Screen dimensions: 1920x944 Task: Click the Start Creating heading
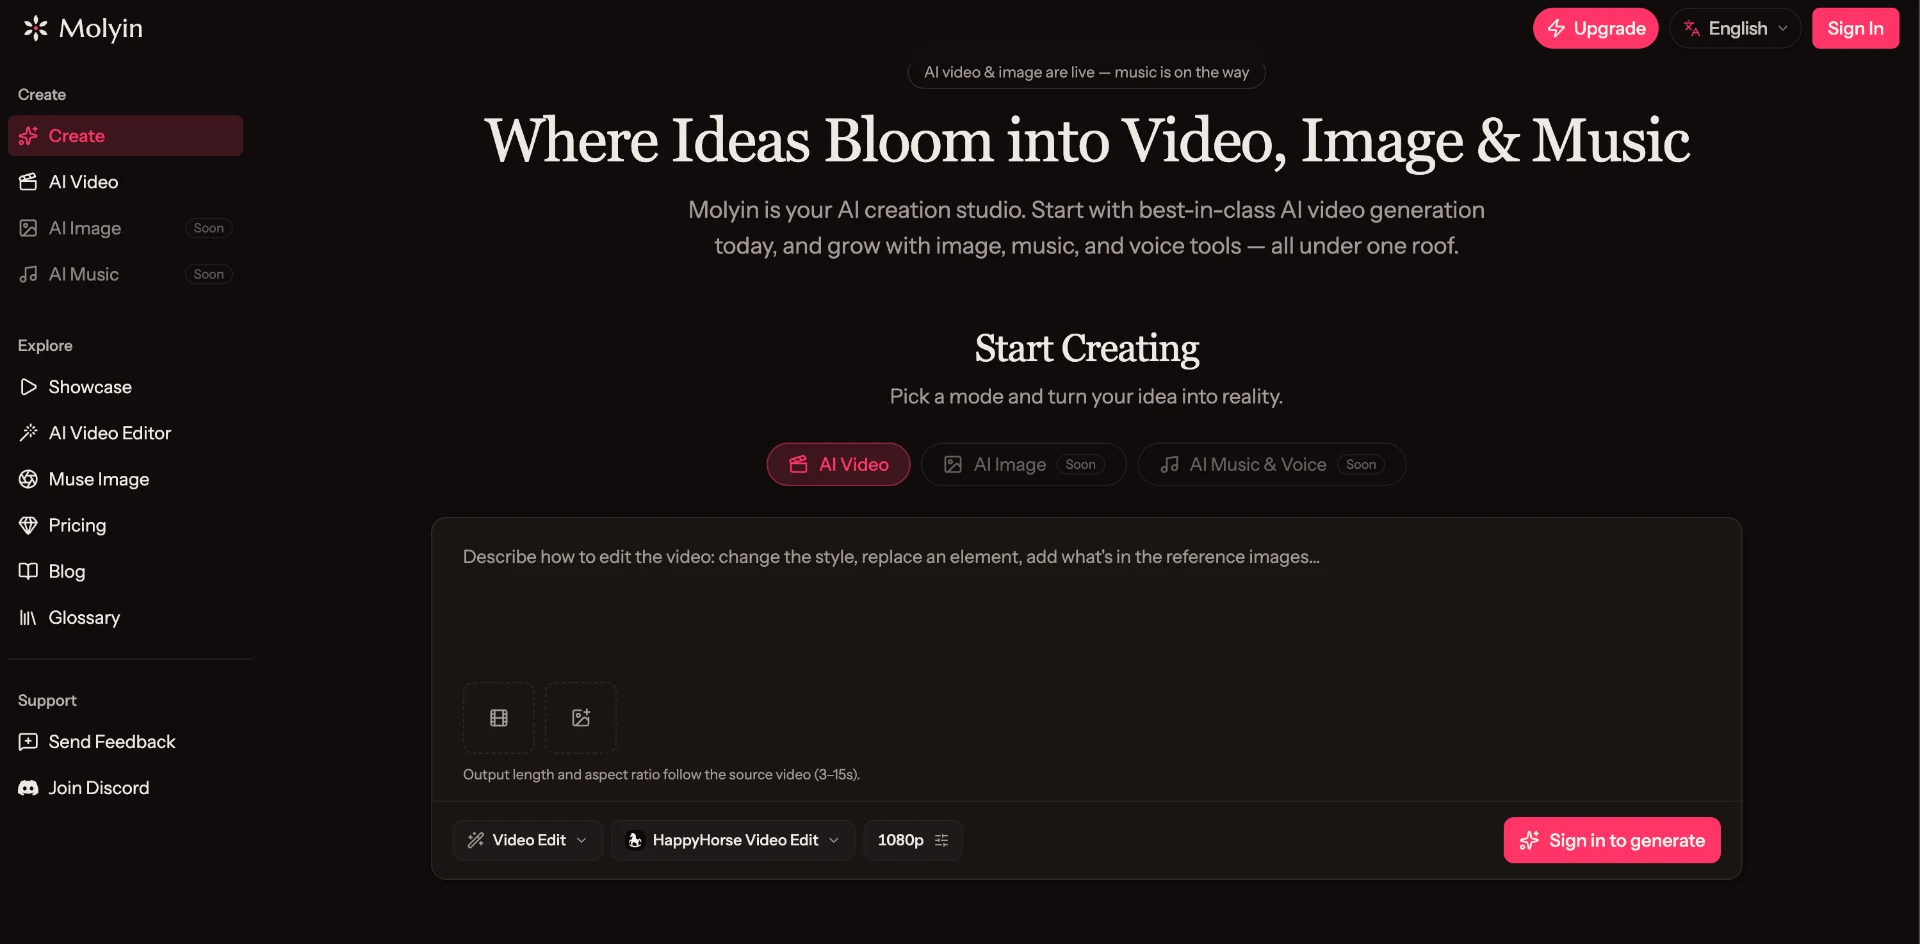(1086, 348)
